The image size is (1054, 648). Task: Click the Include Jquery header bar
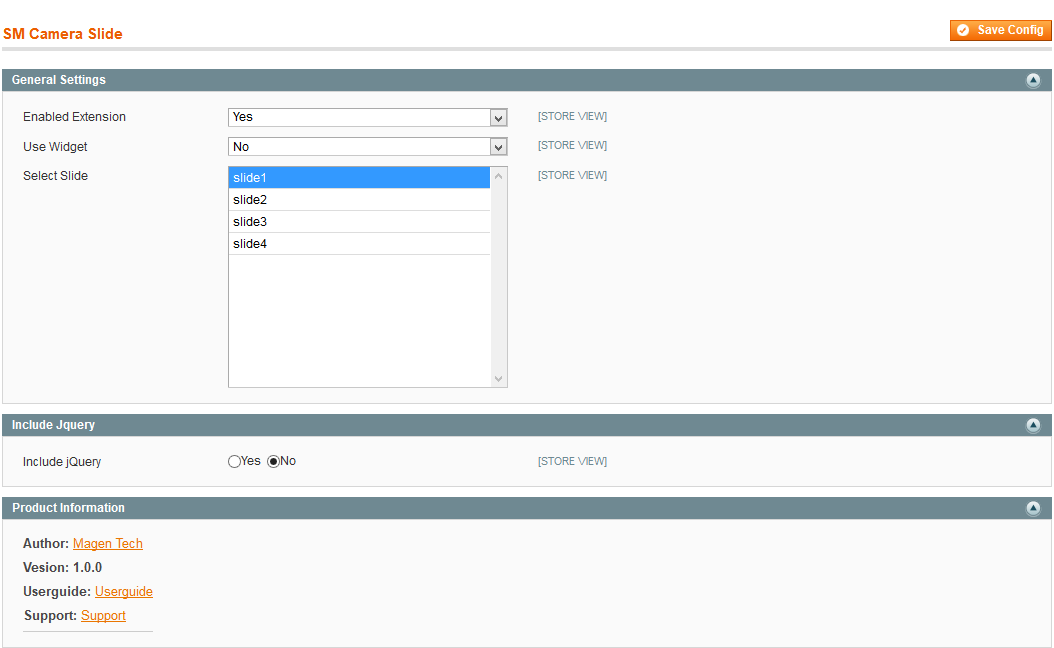(526, 426)
